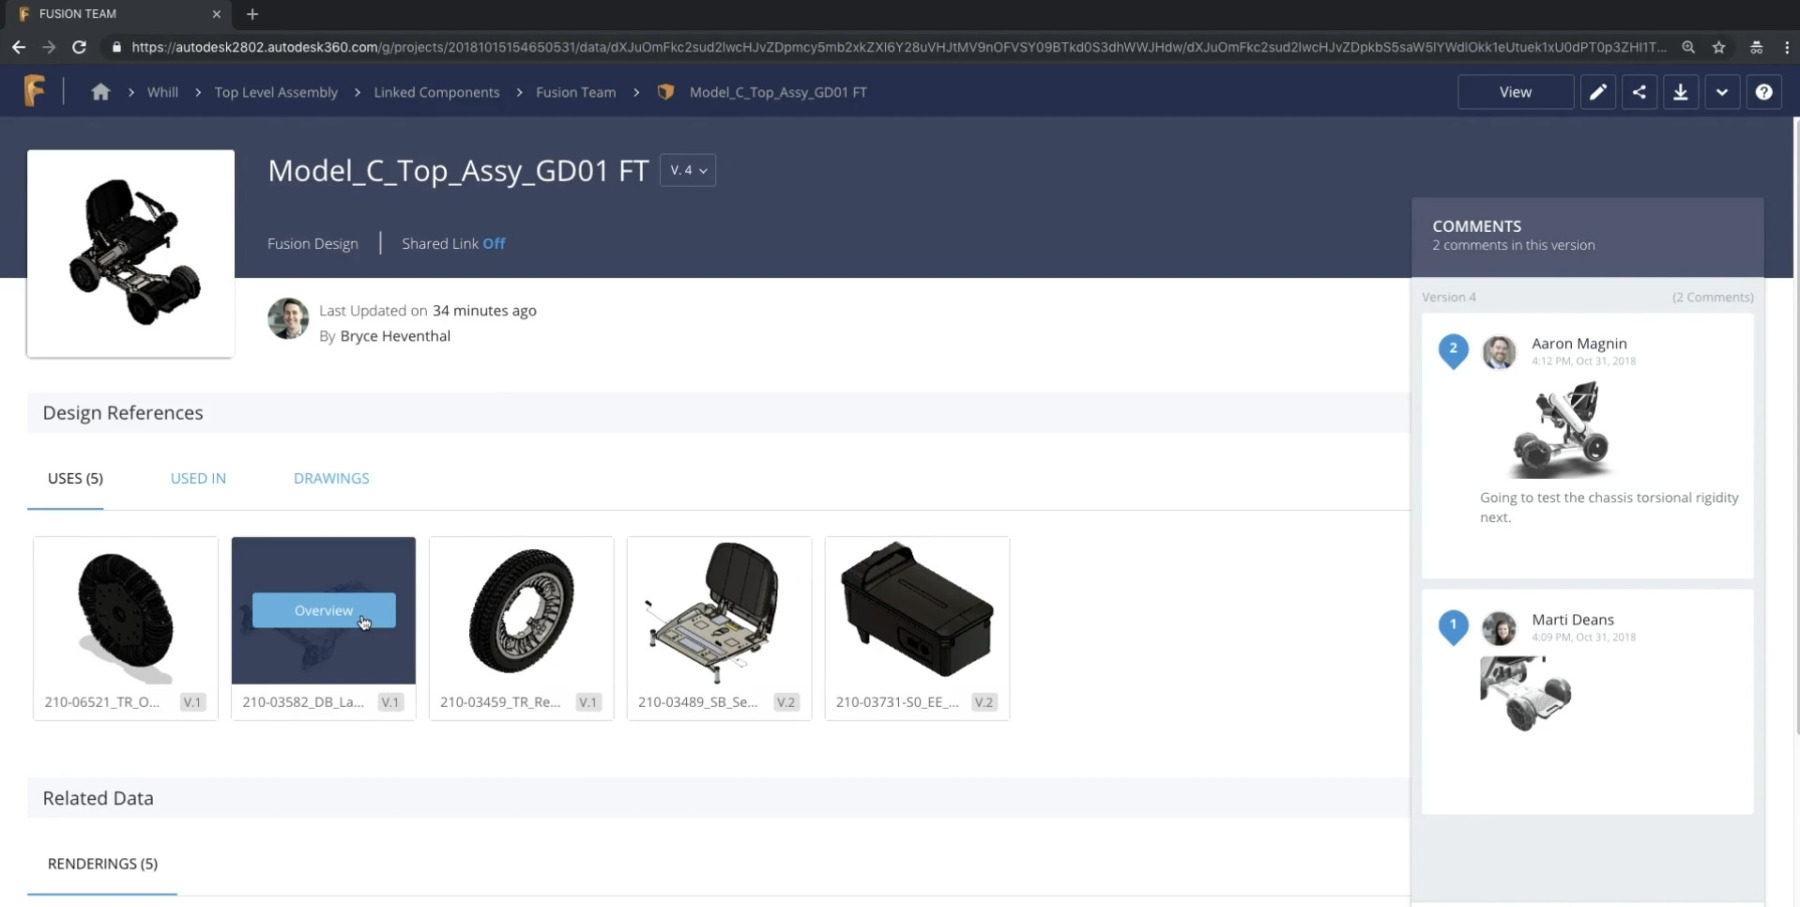The image size is (1800, 907).
Task: Click the wheelchair model thumbnail
Action: pyautogui.click(x=131, y=253)
